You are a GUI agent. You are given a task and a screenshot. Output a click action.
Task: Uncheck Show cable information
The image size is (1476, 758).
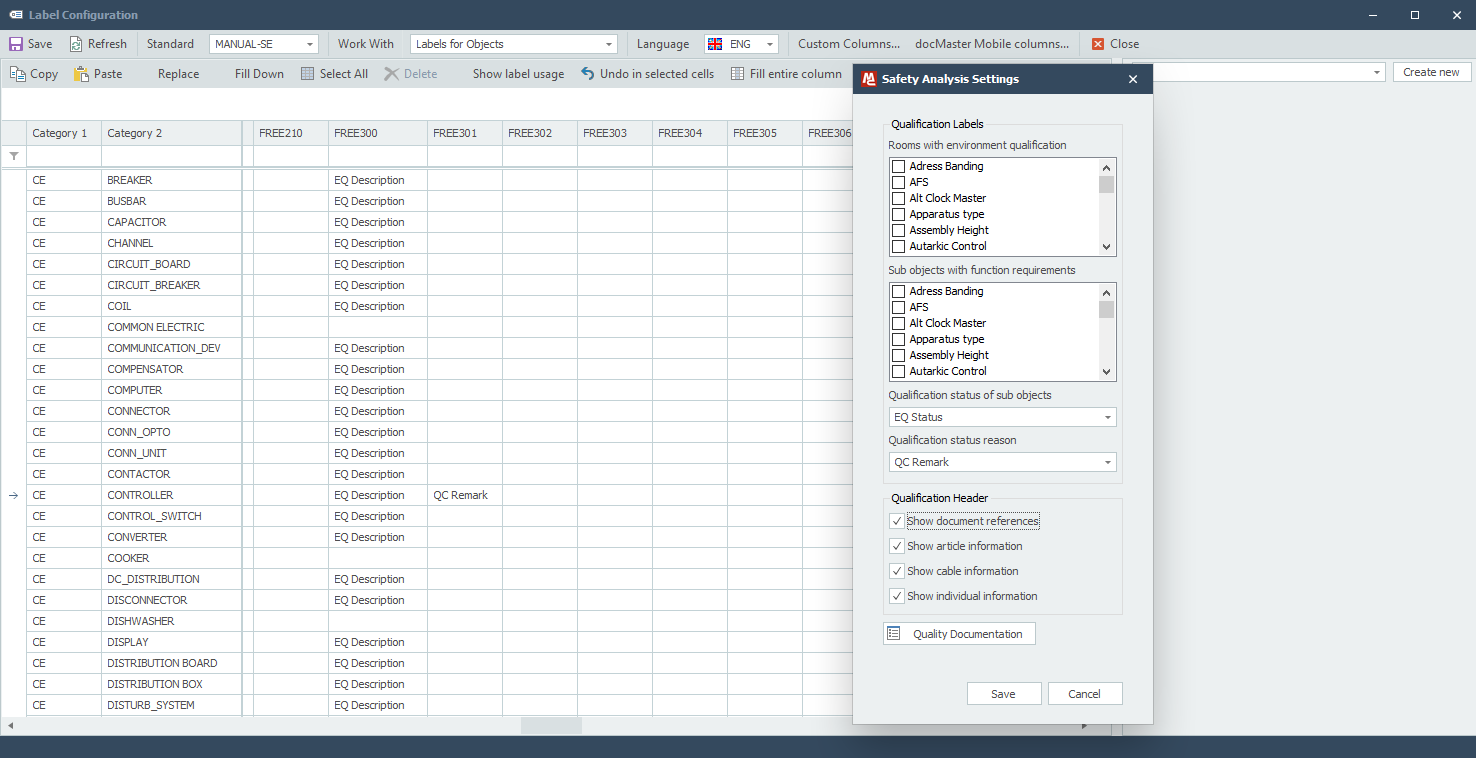(x=896, y=571)
